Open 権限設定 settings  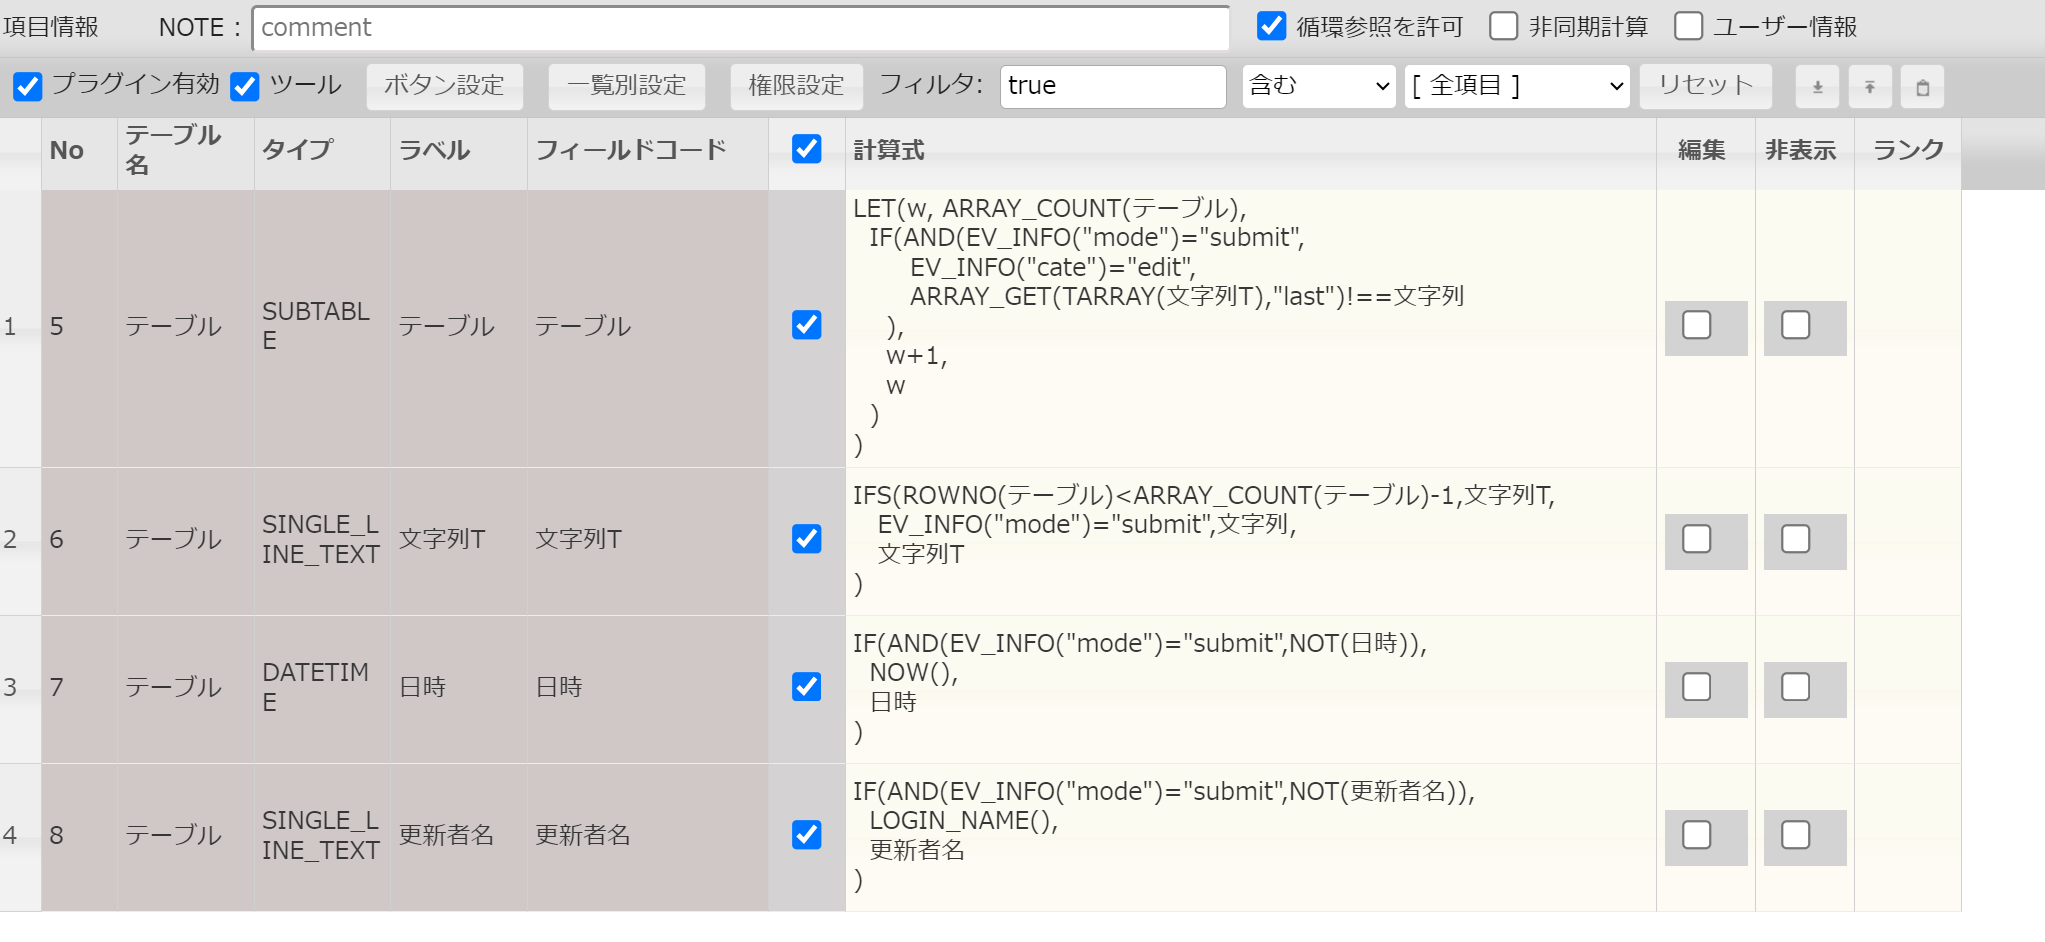pos(796,86)
